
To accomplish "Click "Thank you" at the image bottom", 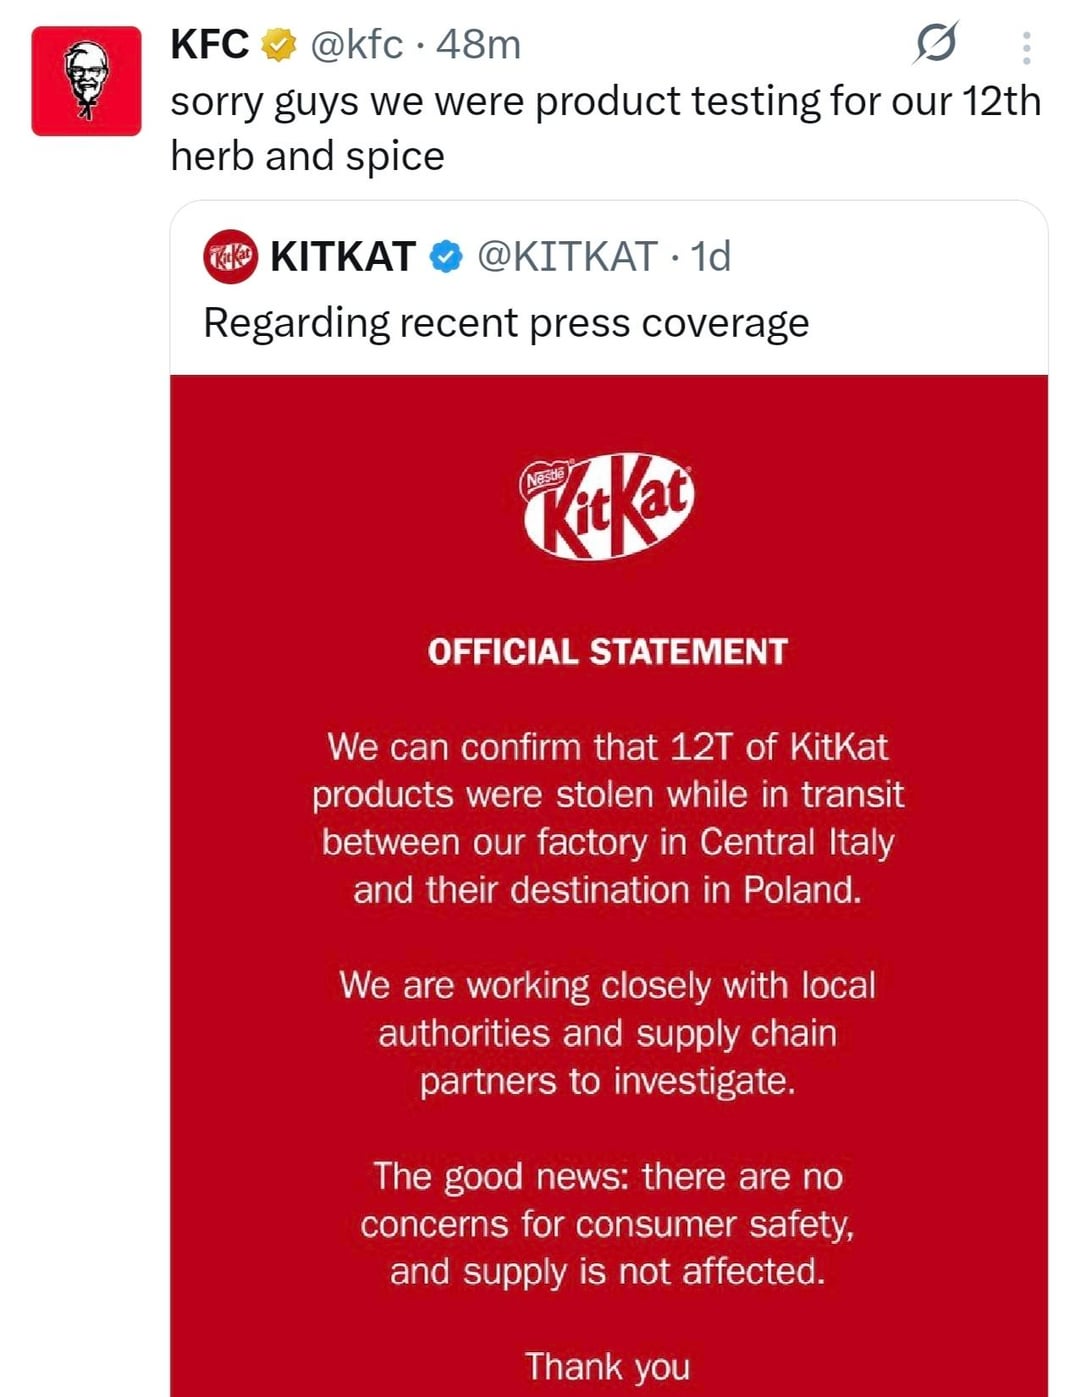I will click(607, 1366).
